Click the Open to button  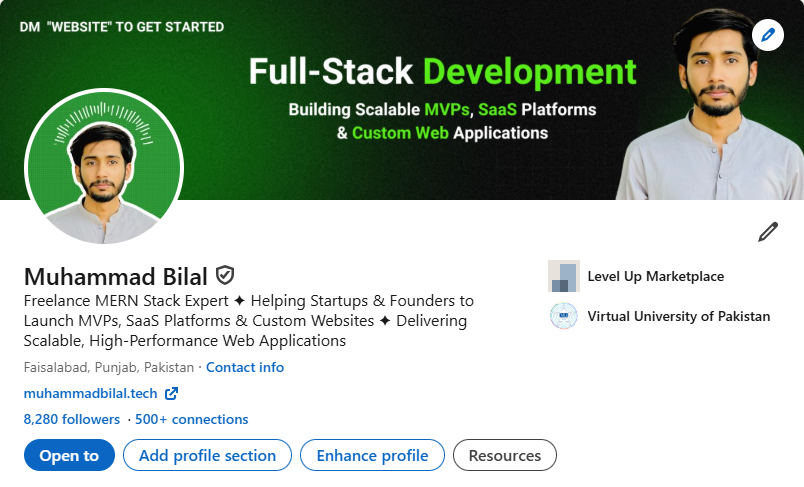click(x=69, y=455)
